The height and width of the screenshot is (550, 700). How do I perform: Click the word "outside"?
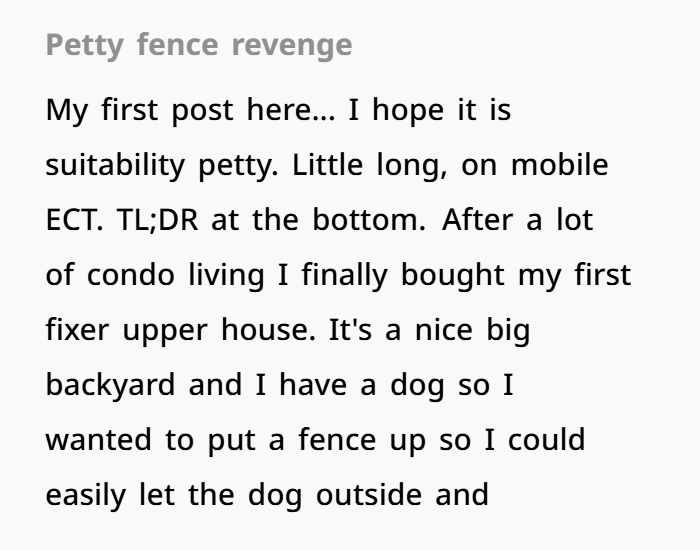[x=369, y=495]
